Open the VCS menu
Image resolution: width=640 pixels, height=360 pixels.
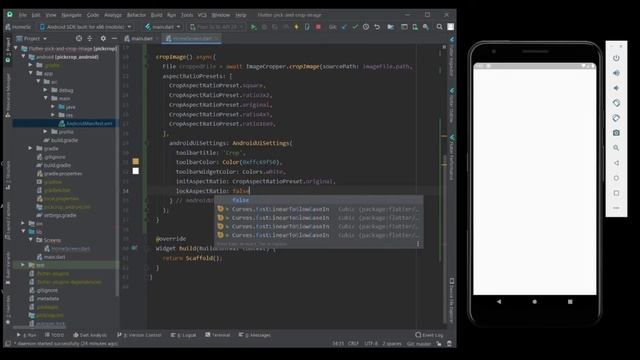[x=202, y=15]
